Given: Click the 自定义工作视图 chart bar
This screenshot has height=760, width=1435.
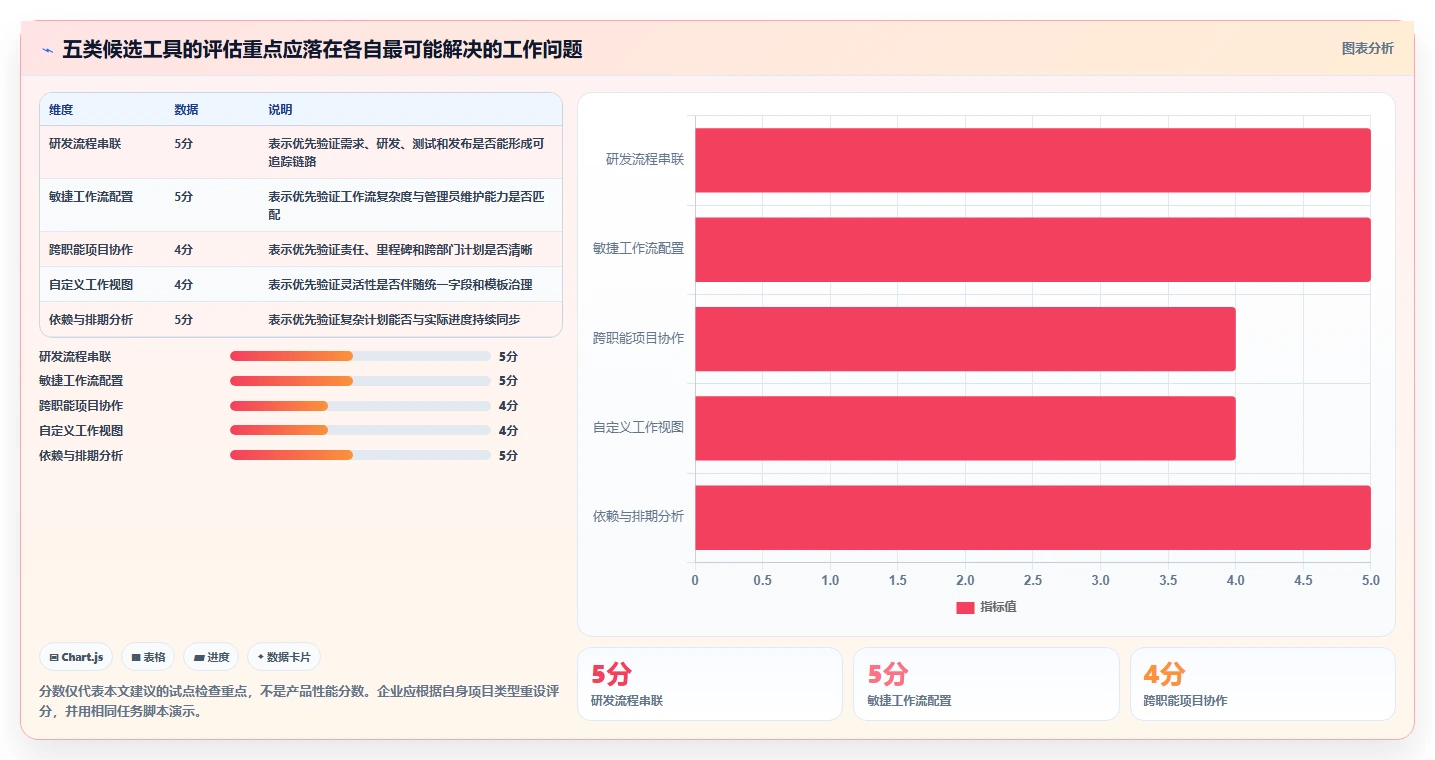Looking at the screenshot, I should tap(965, 428).
